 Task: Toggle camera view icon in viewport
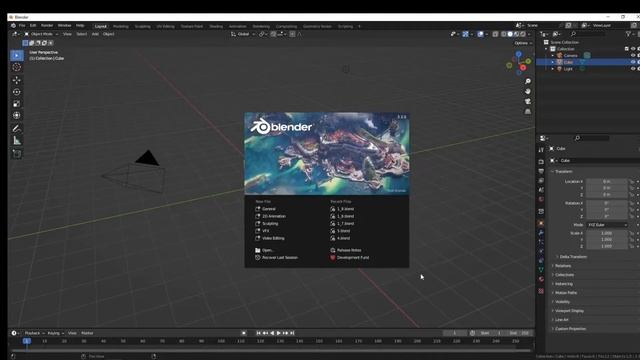[528, 101]
